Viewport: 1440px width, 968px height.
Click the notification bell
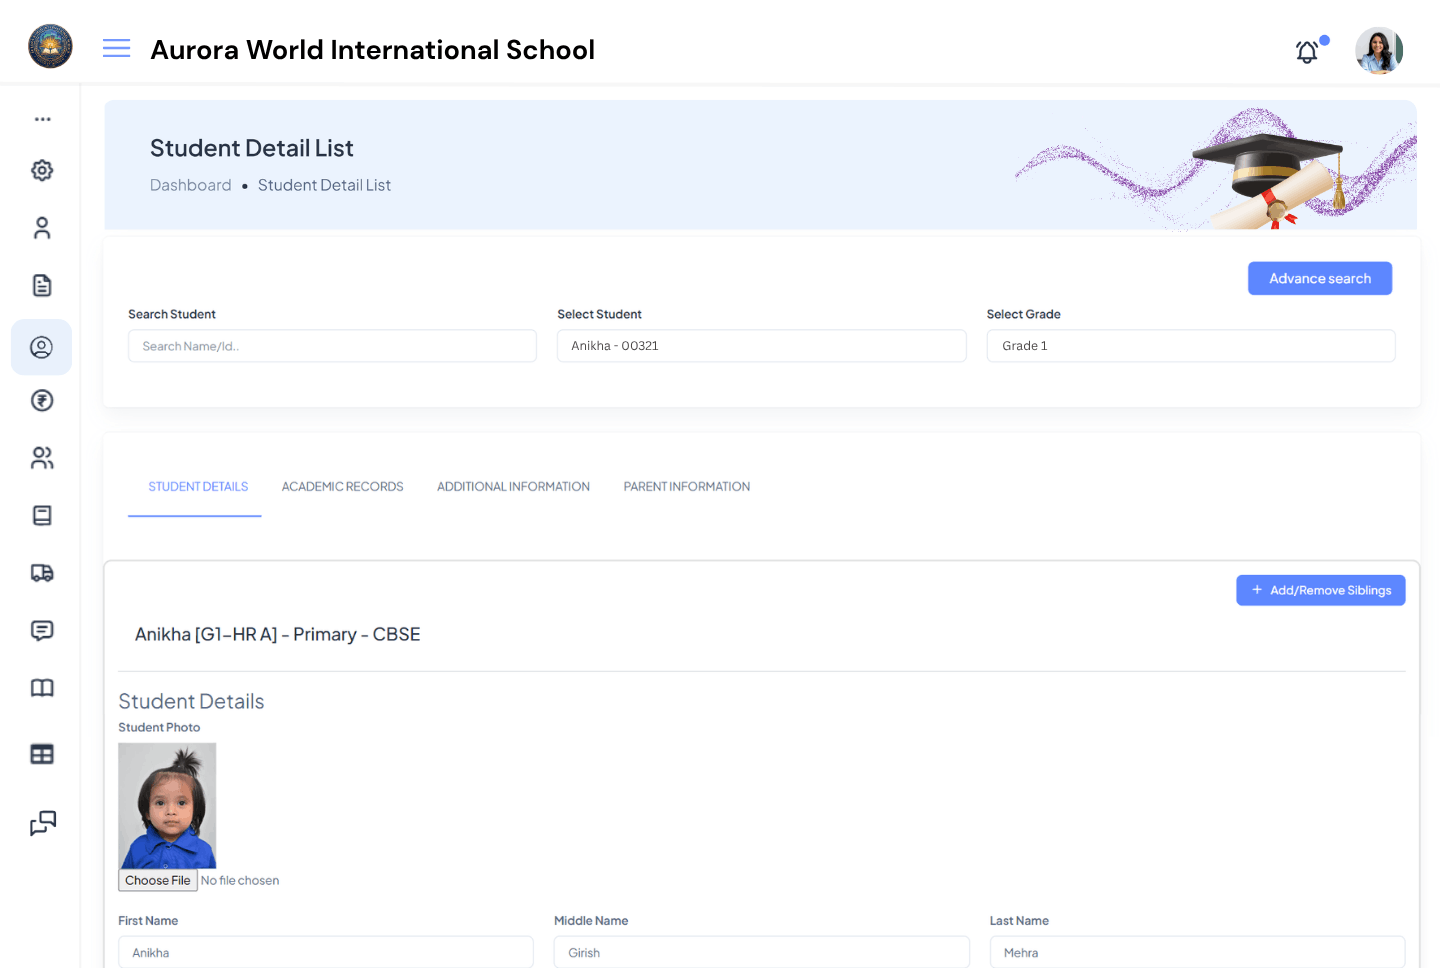(1307, 51)
